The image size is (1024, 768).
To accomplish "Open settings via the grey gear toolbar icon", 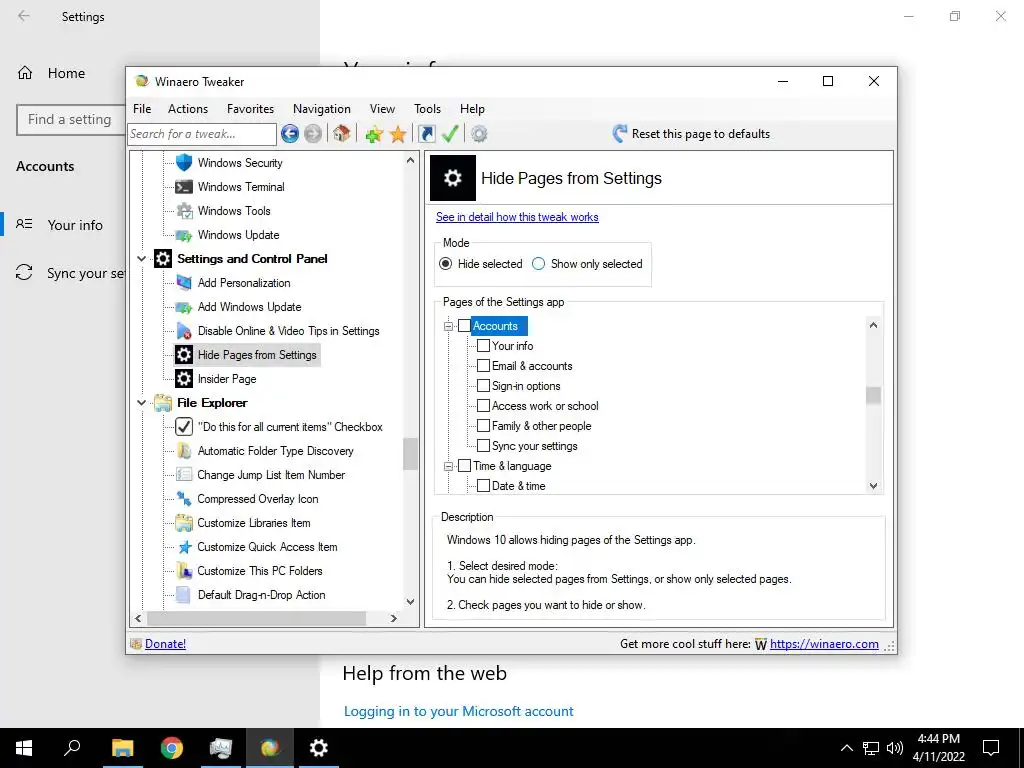I will pyautogui.click(x=479, y=134).
